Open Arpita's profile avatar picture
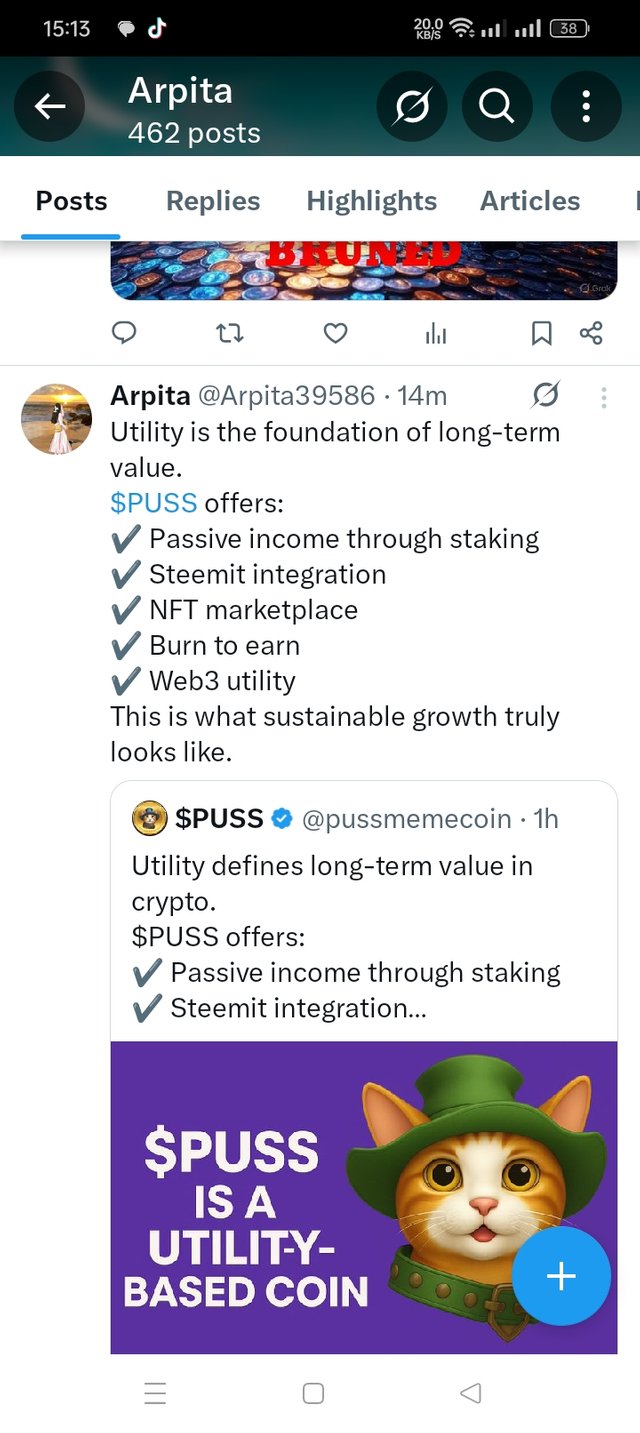The height and width of the screenshot is (1433, 640). [57, 418]
